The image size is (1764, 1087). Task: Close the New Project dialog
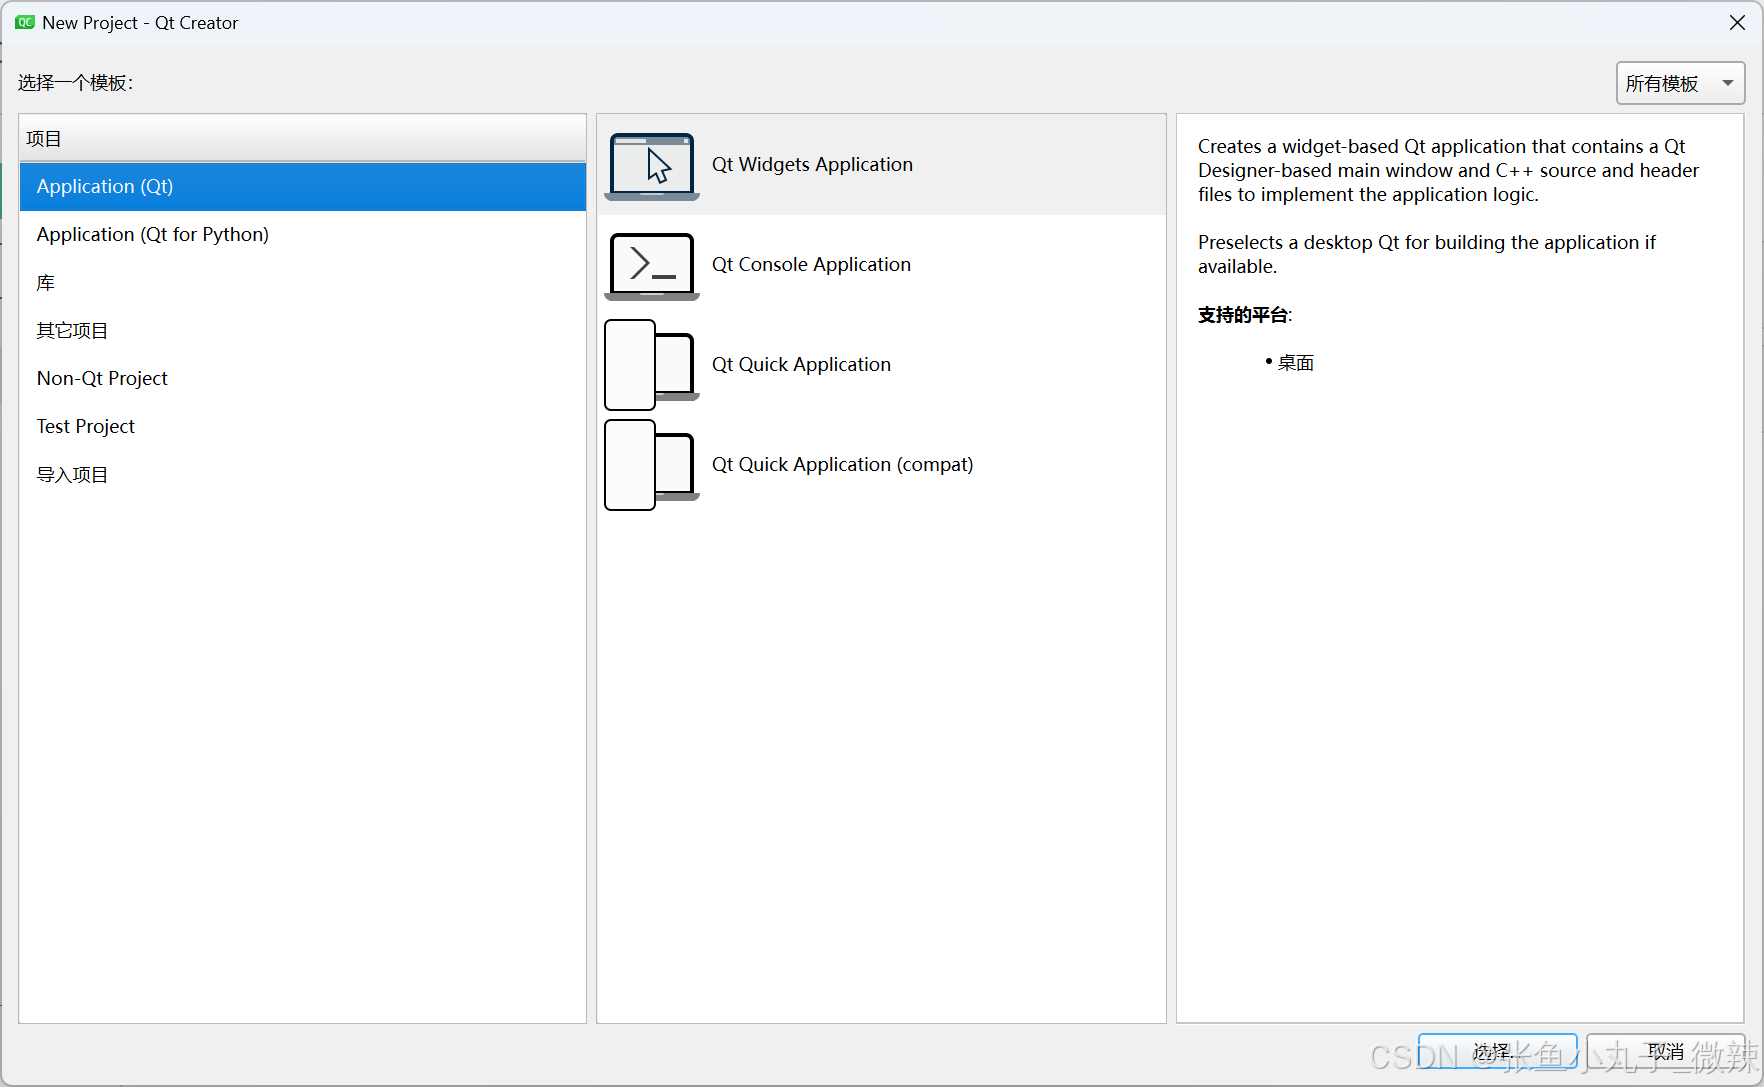pos(1737,23)
